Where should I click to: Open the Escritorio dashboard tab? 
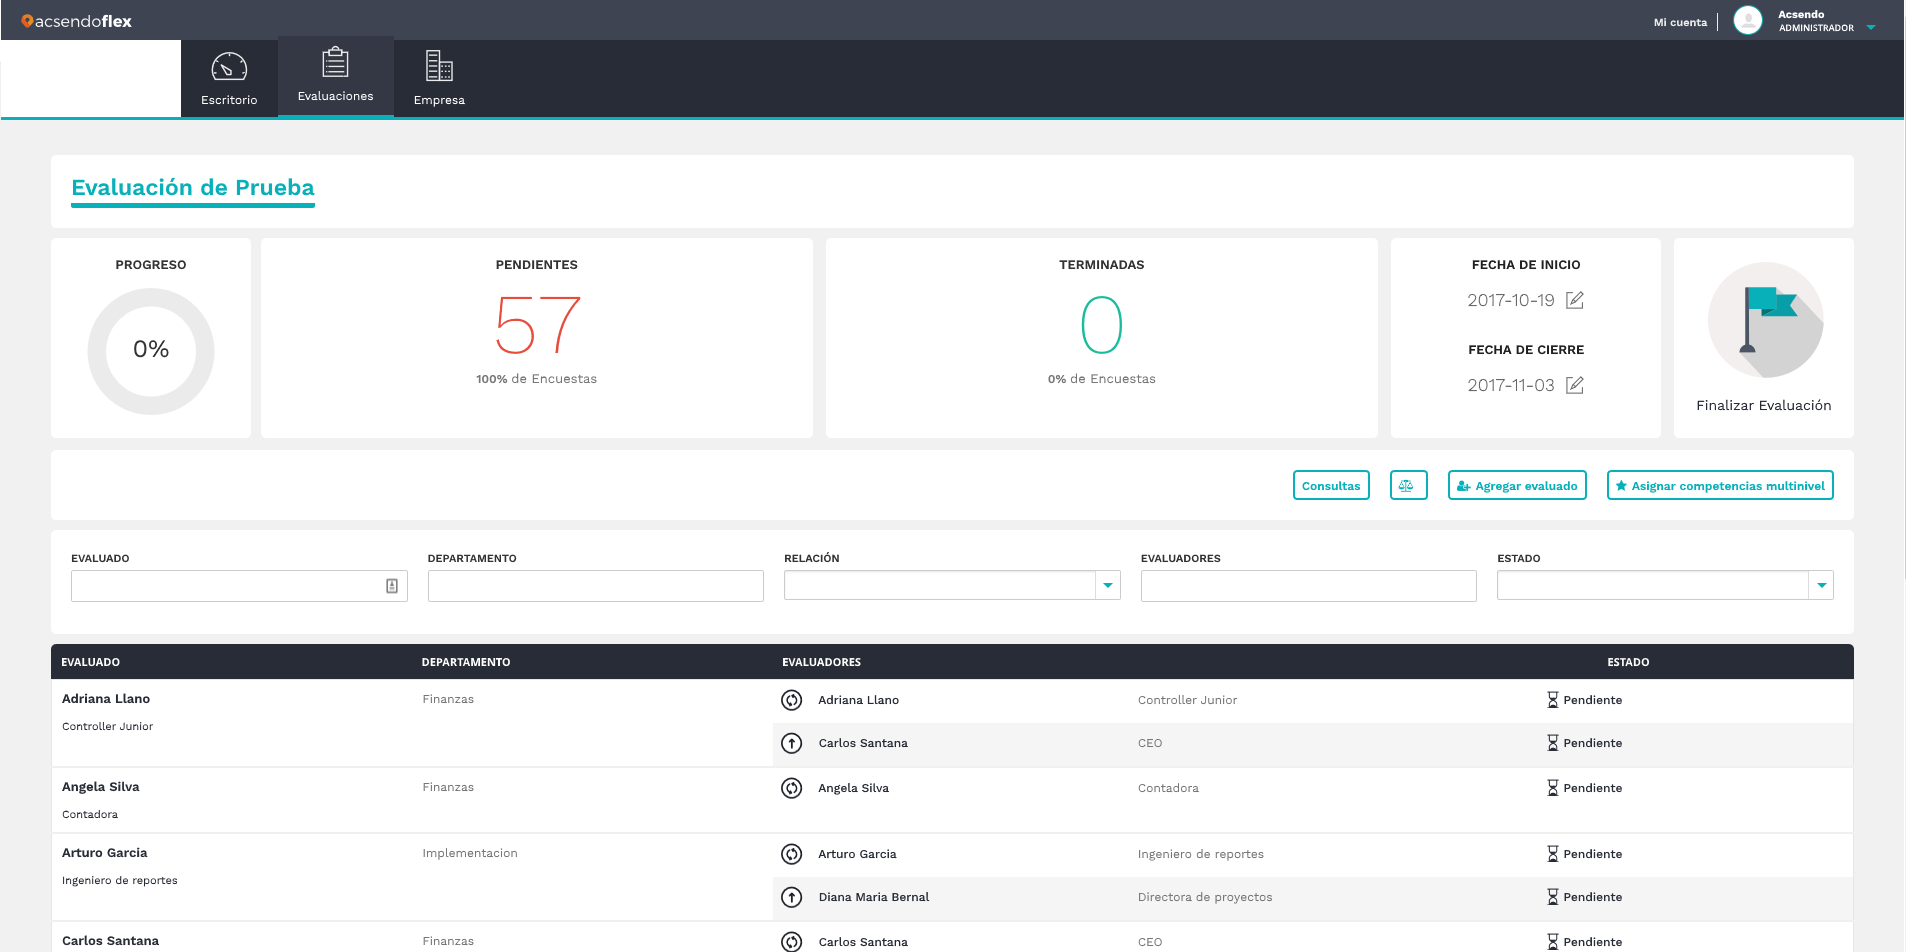click(229, 79)
